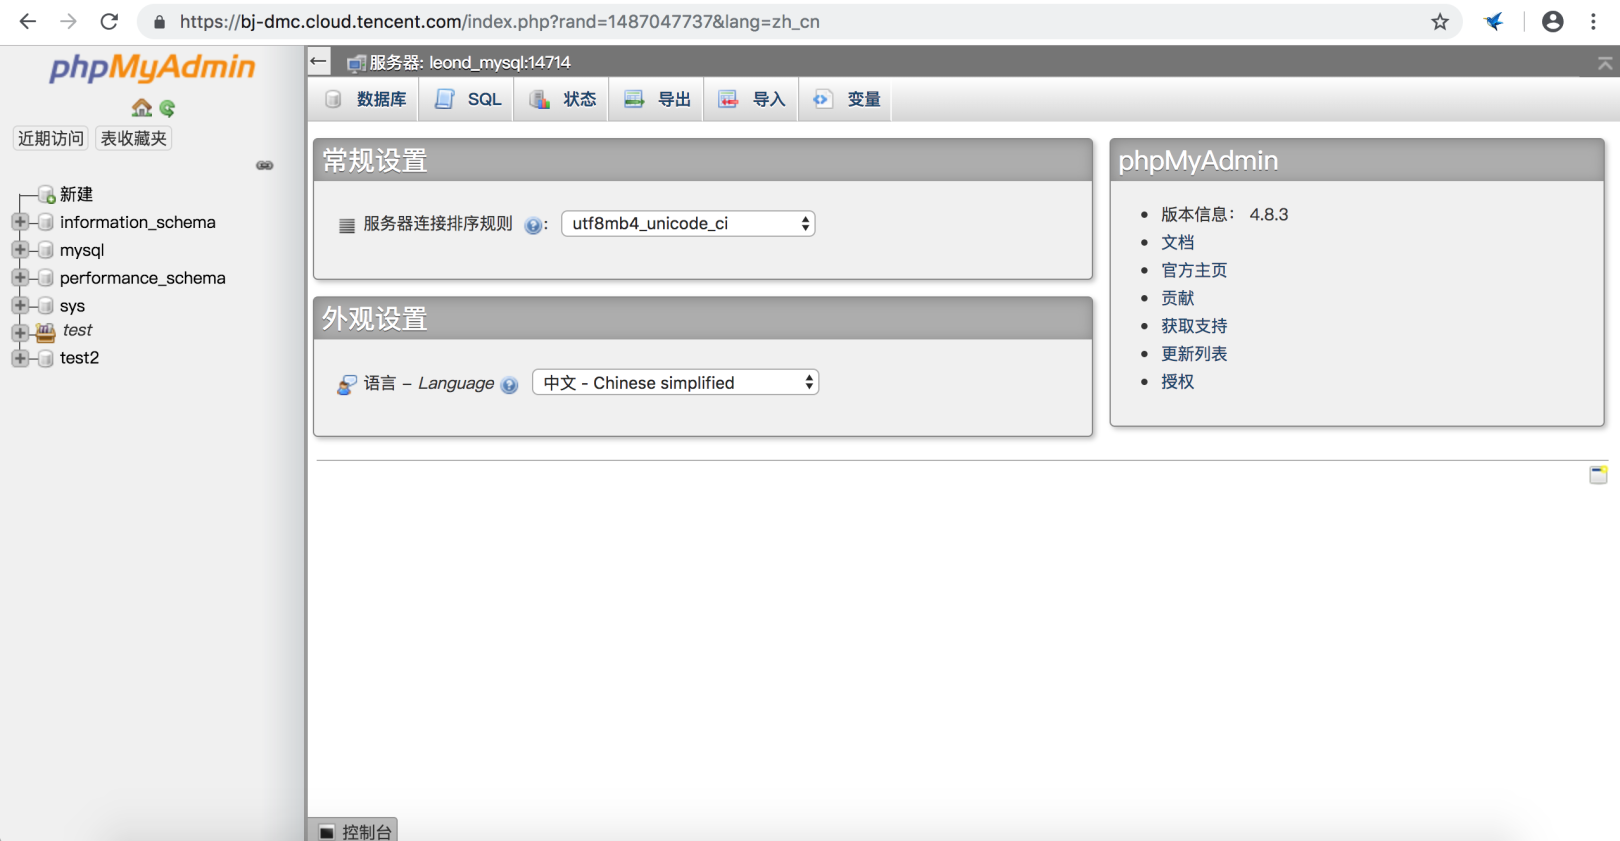Click the new database icon beside 新建
This screenshot has width=1620, height=841.
[46, 194]
